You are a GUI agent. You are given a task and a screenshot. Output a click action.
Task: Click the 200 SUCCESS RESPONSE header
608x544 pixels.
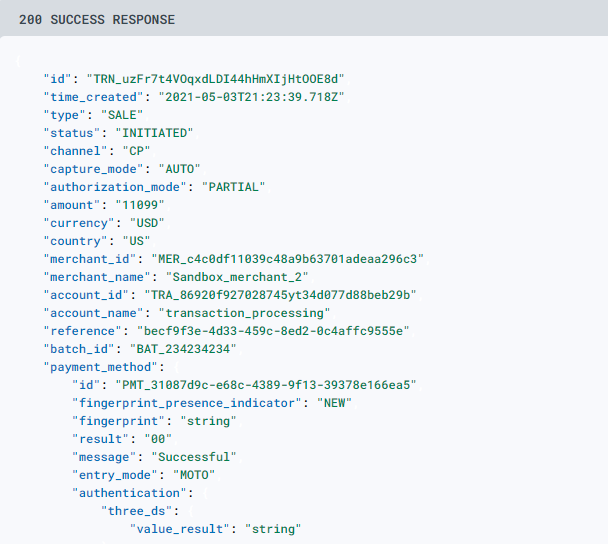[x=97, y=20]
